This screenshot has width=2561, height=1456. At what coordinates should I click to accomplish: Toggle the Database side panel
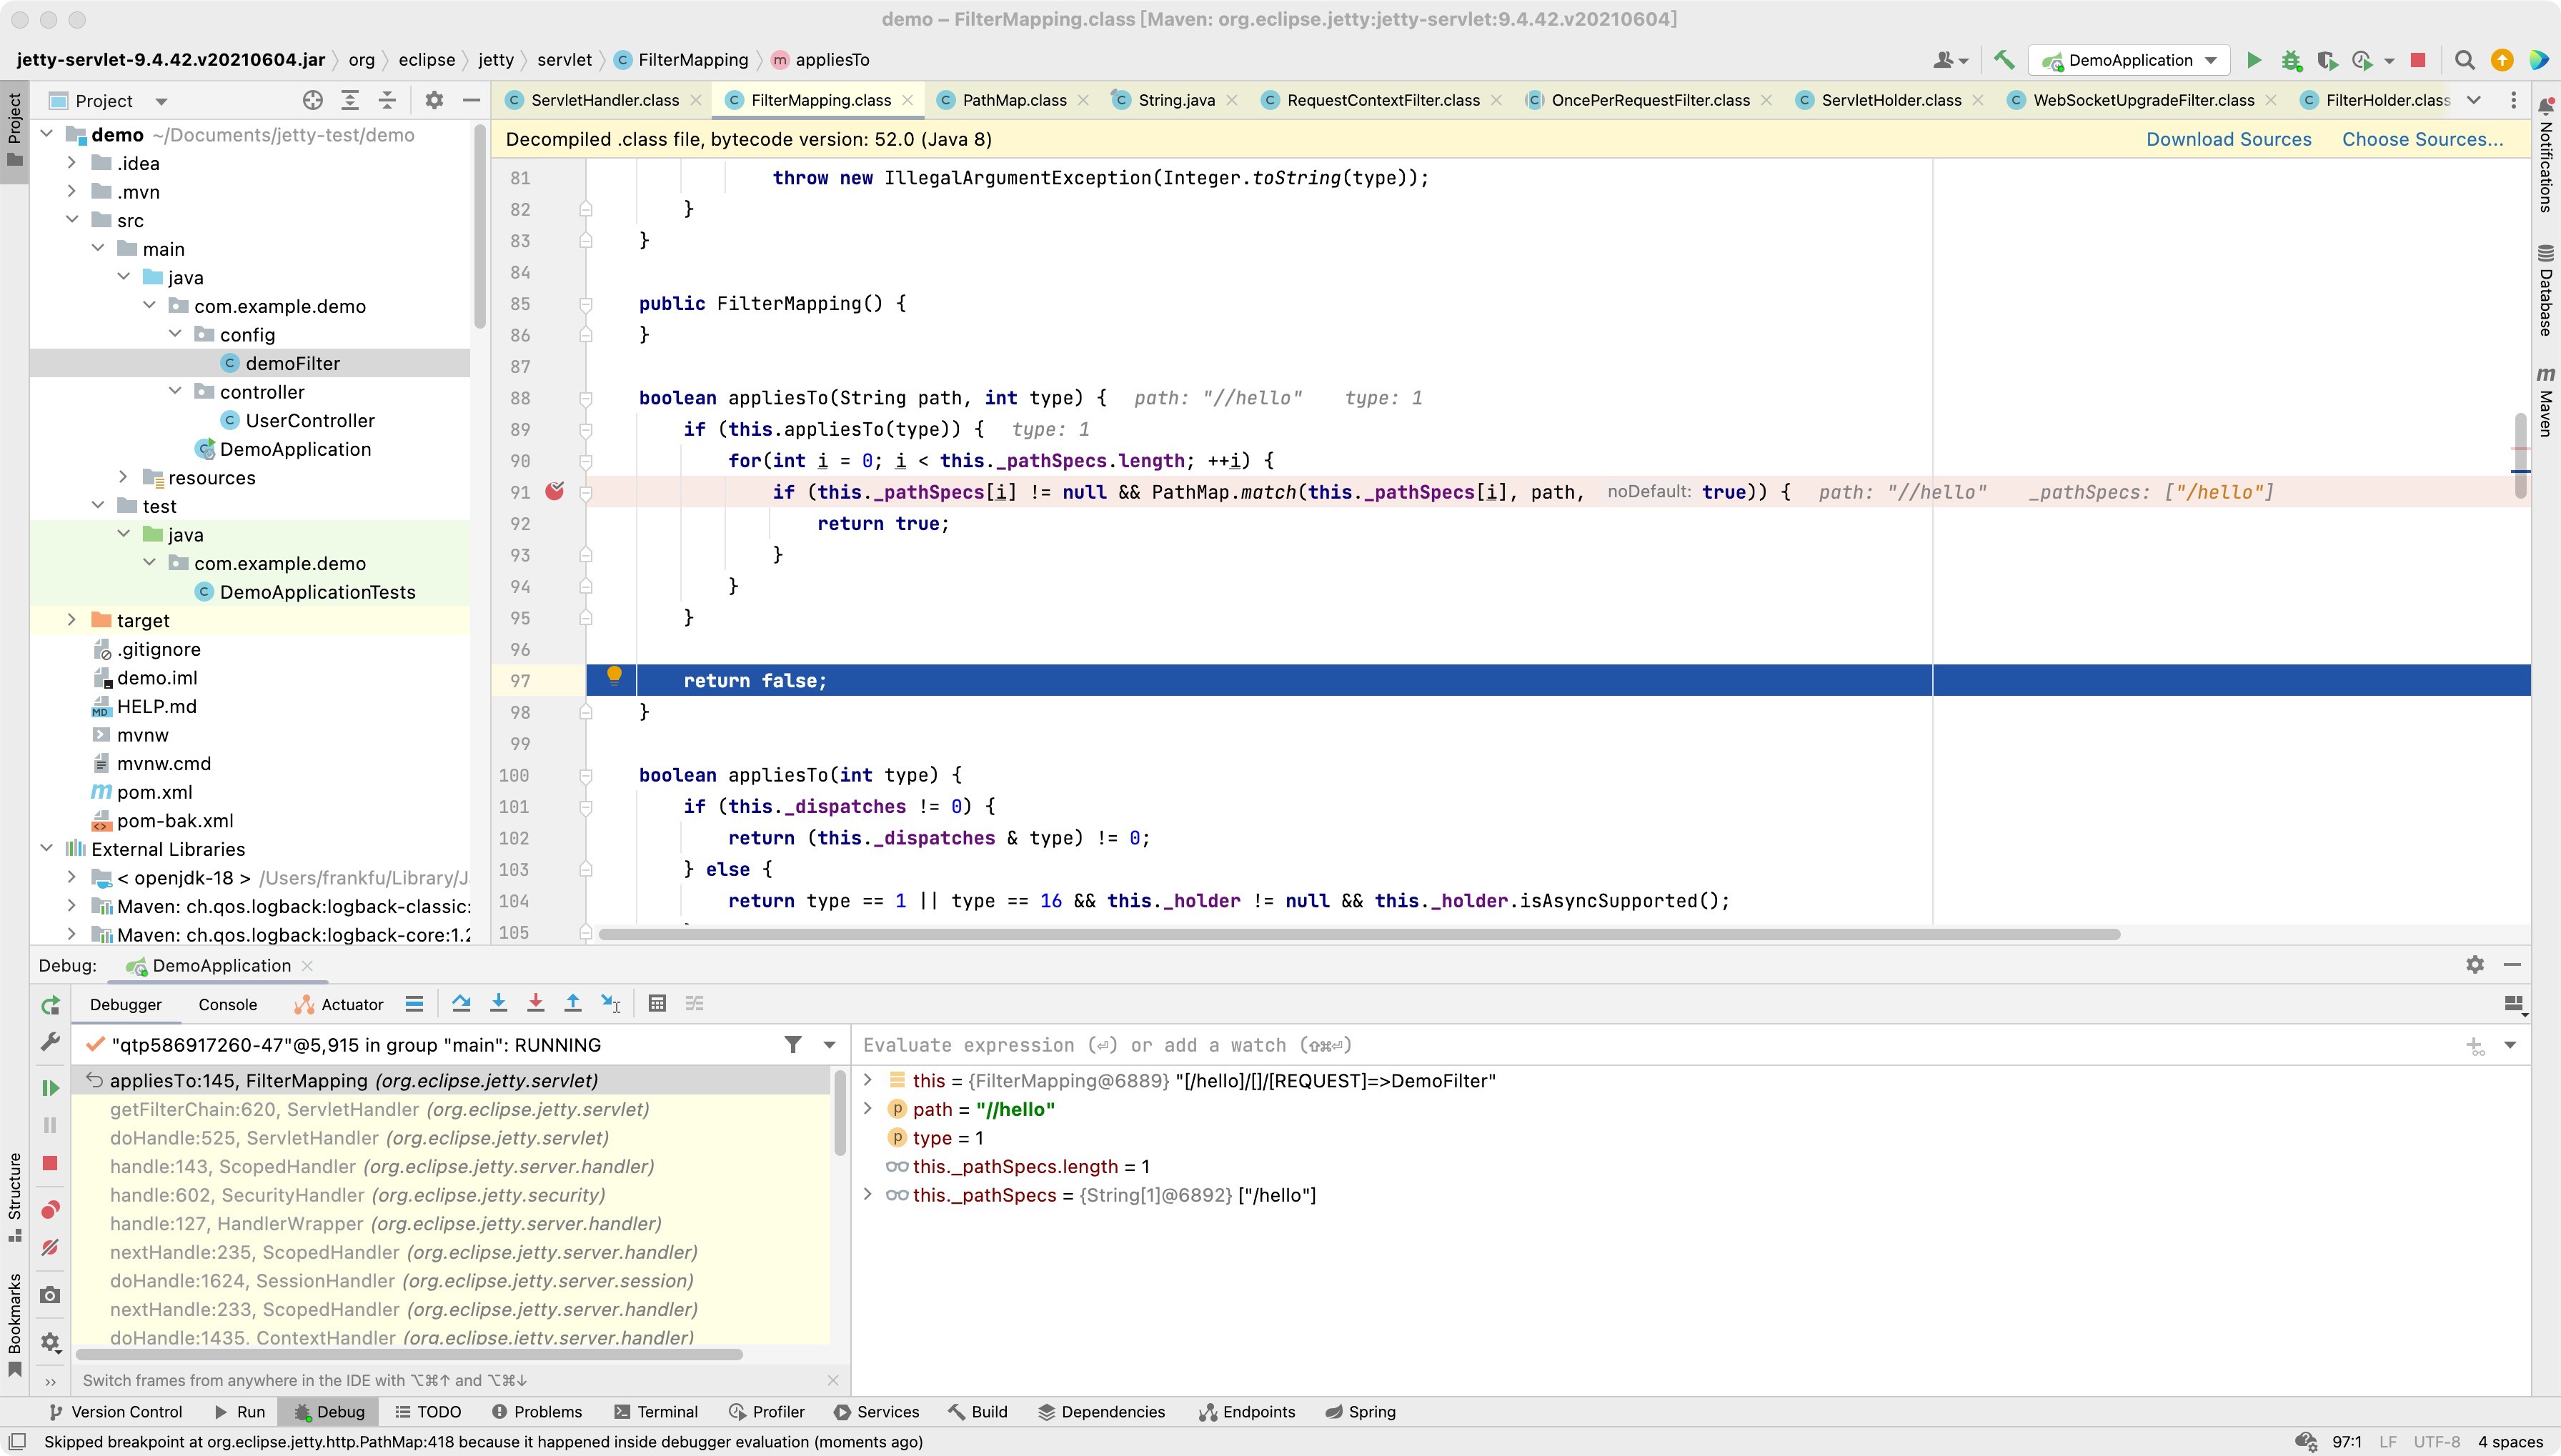2545,289
